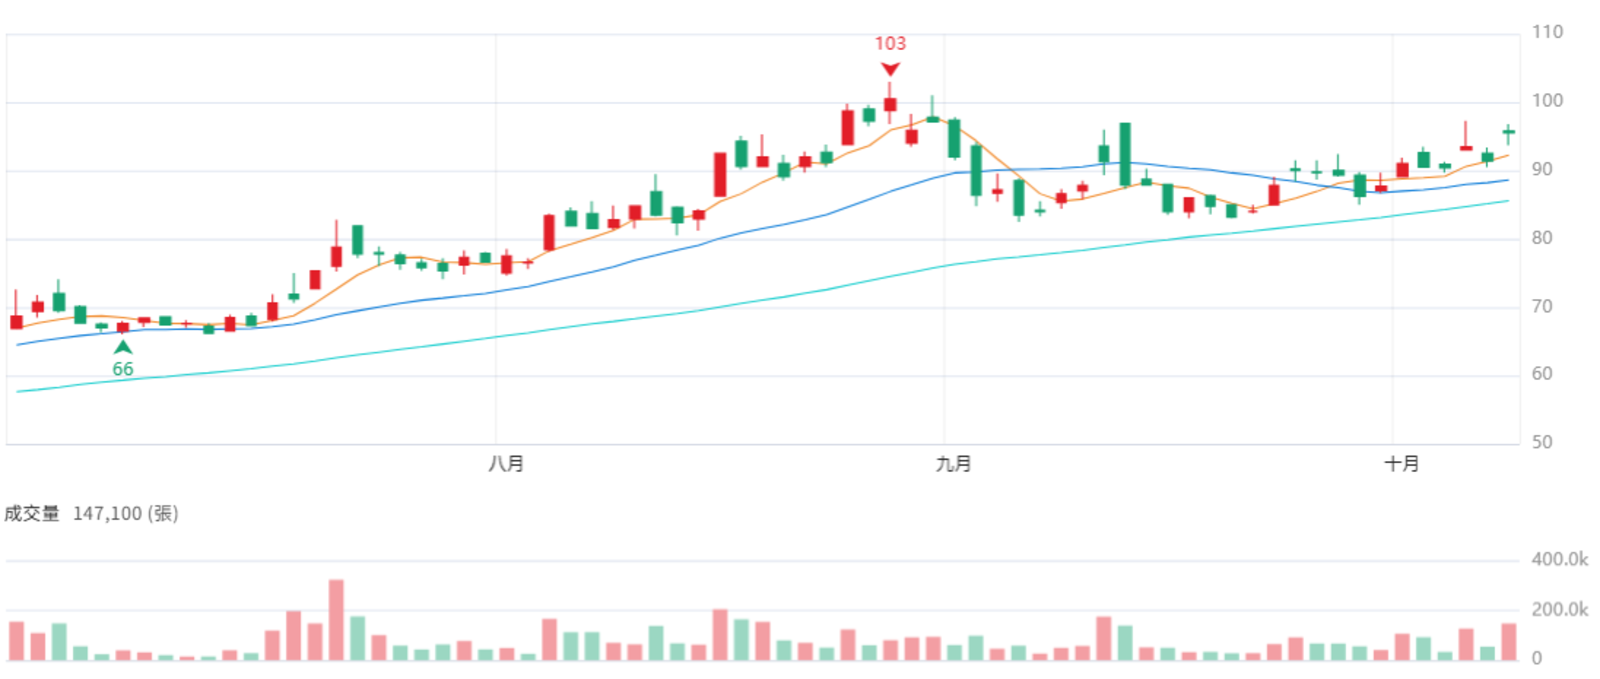
Task: Click the green 66 low price marker
Action: click(x=123, y=369)
